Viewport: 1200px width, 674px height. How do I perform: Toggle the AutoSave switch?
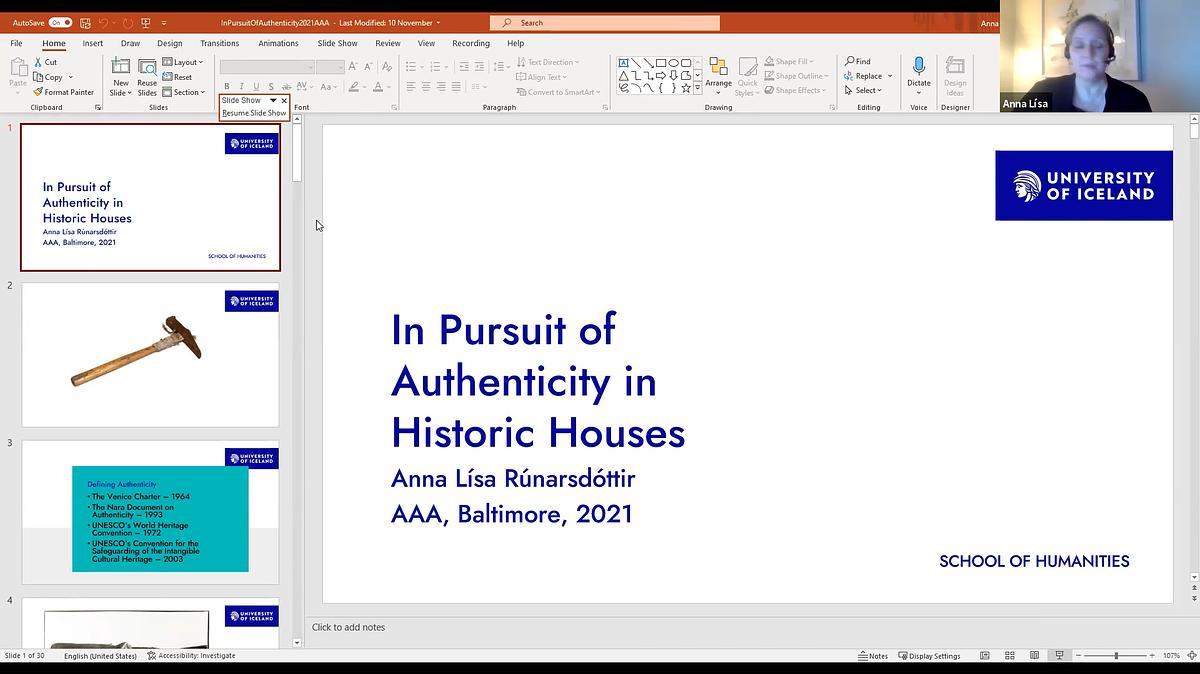coord(59,22)
